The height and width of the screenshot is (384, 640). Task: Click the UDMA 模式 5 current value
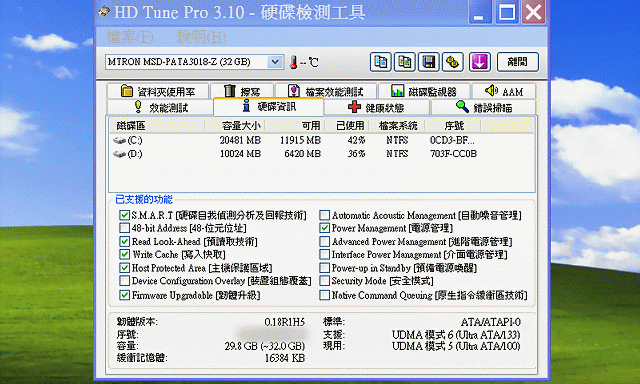tap(456, 346)
